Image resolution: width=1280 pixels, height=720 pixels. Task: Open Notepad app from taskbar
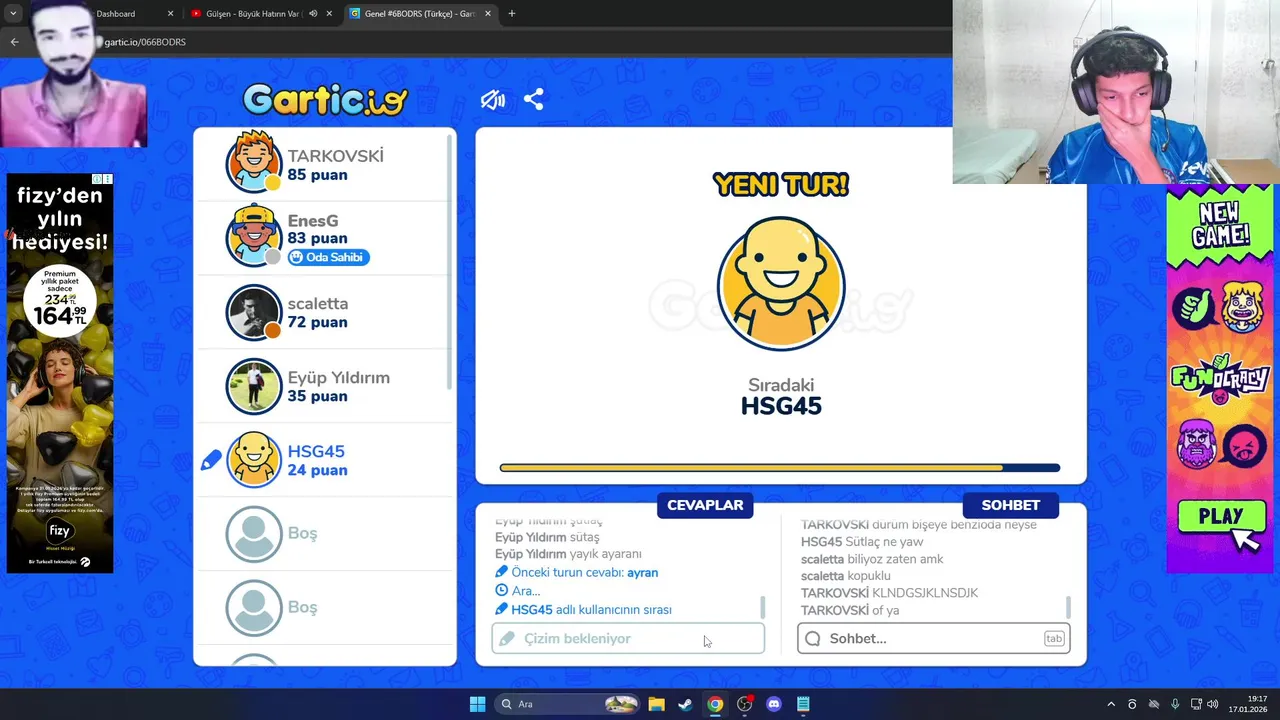click(803, 704)
